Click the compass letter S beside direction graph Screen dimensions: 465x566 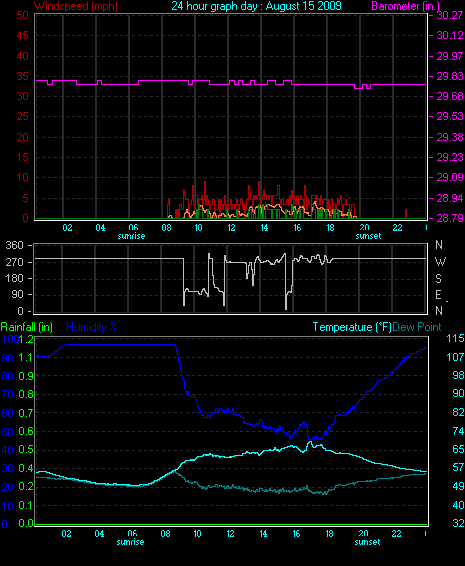(438, 278)
